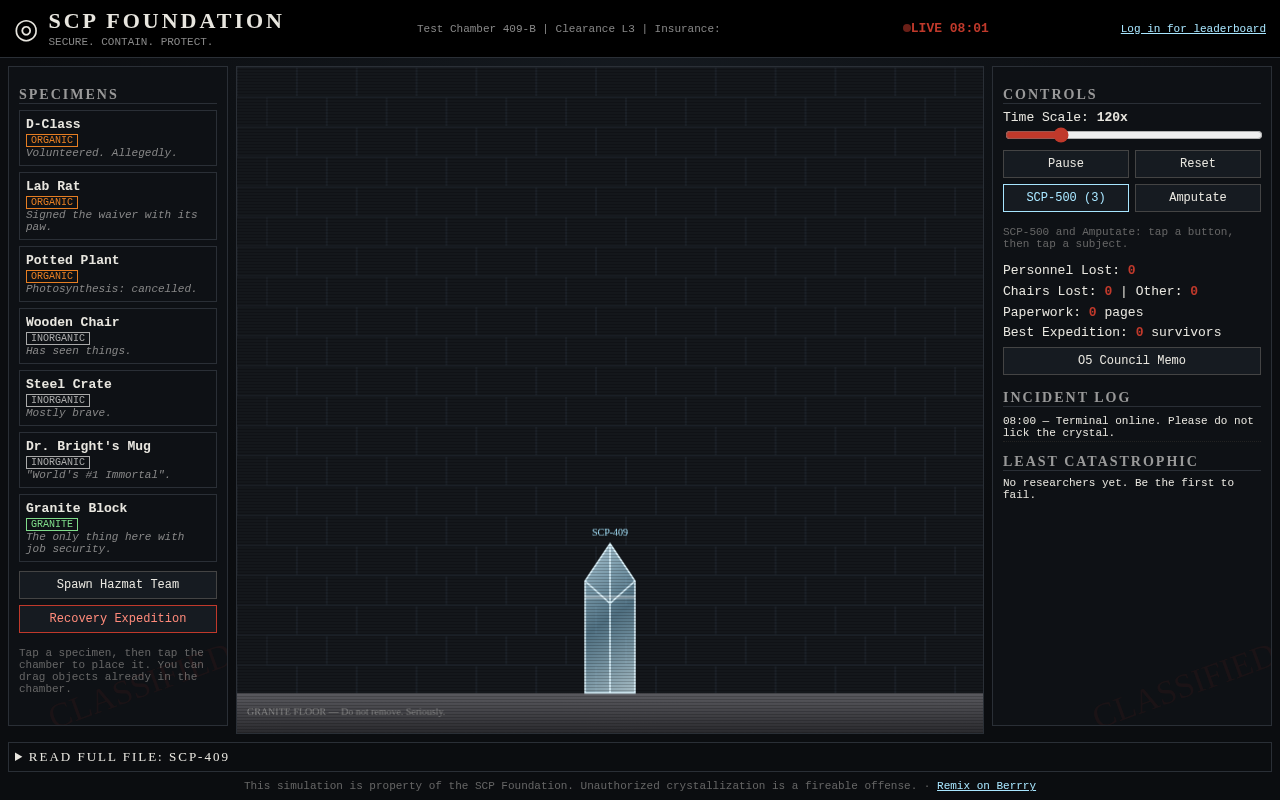Choose the Potted Plant specimen
1280x800 pixels.
pyautogui.click(x=118, y=274)
